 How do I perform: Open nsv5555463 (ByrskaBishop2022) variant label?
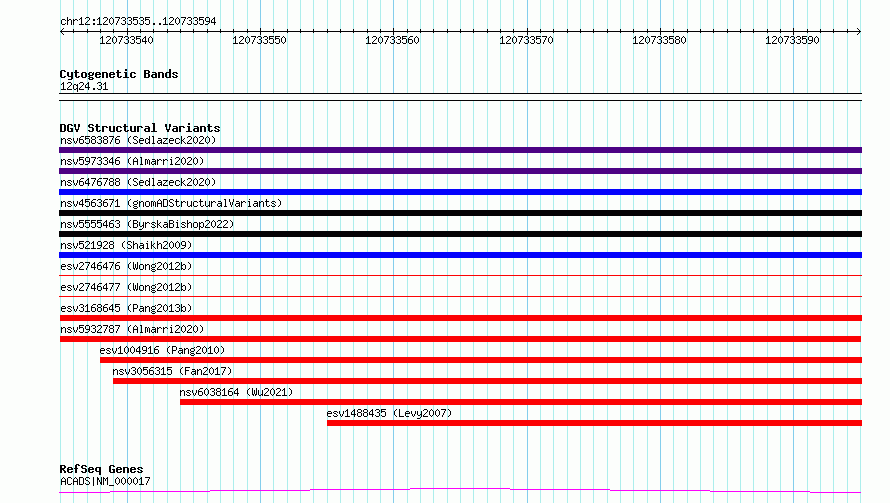point(147,224)
